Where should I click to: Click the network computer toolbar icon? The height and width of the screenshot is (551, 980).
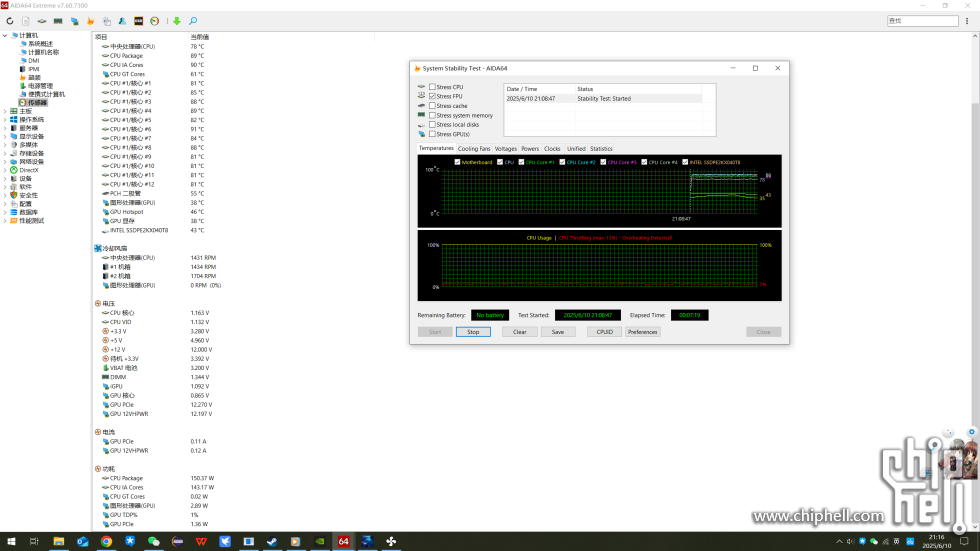point(74,21)
